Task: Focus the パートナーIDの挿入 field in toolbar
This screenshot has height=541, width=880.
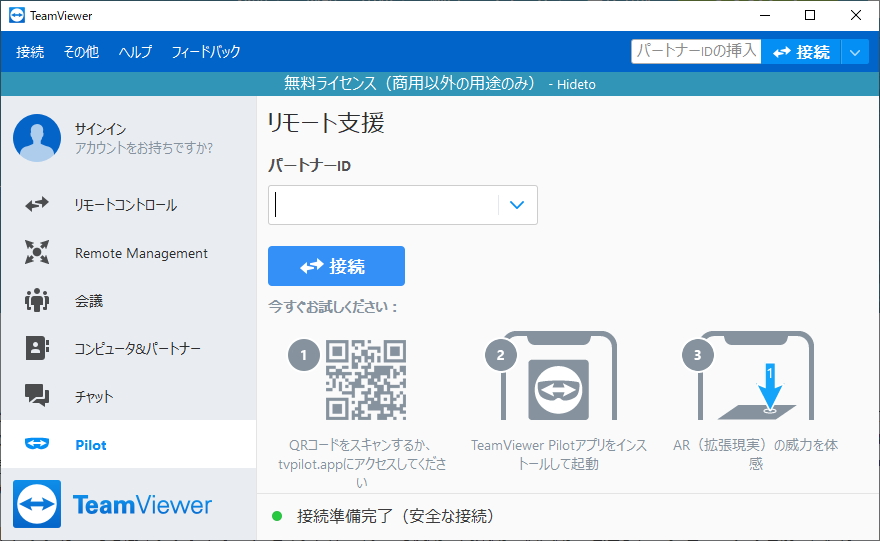Action: coord(696,52)
